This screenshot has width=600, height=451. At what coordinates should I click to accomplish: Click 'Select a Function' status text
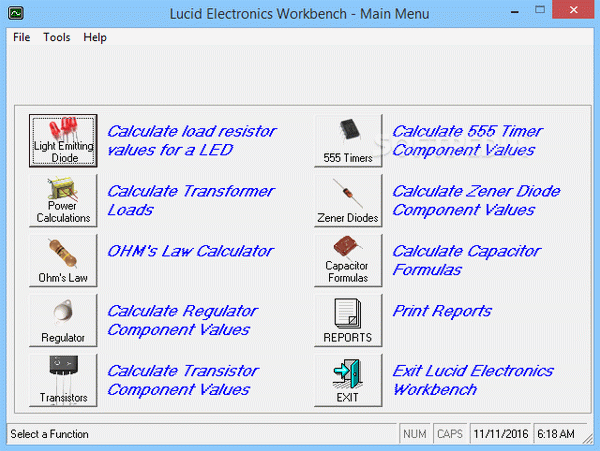pyautogui.click(x=49, y=434)
